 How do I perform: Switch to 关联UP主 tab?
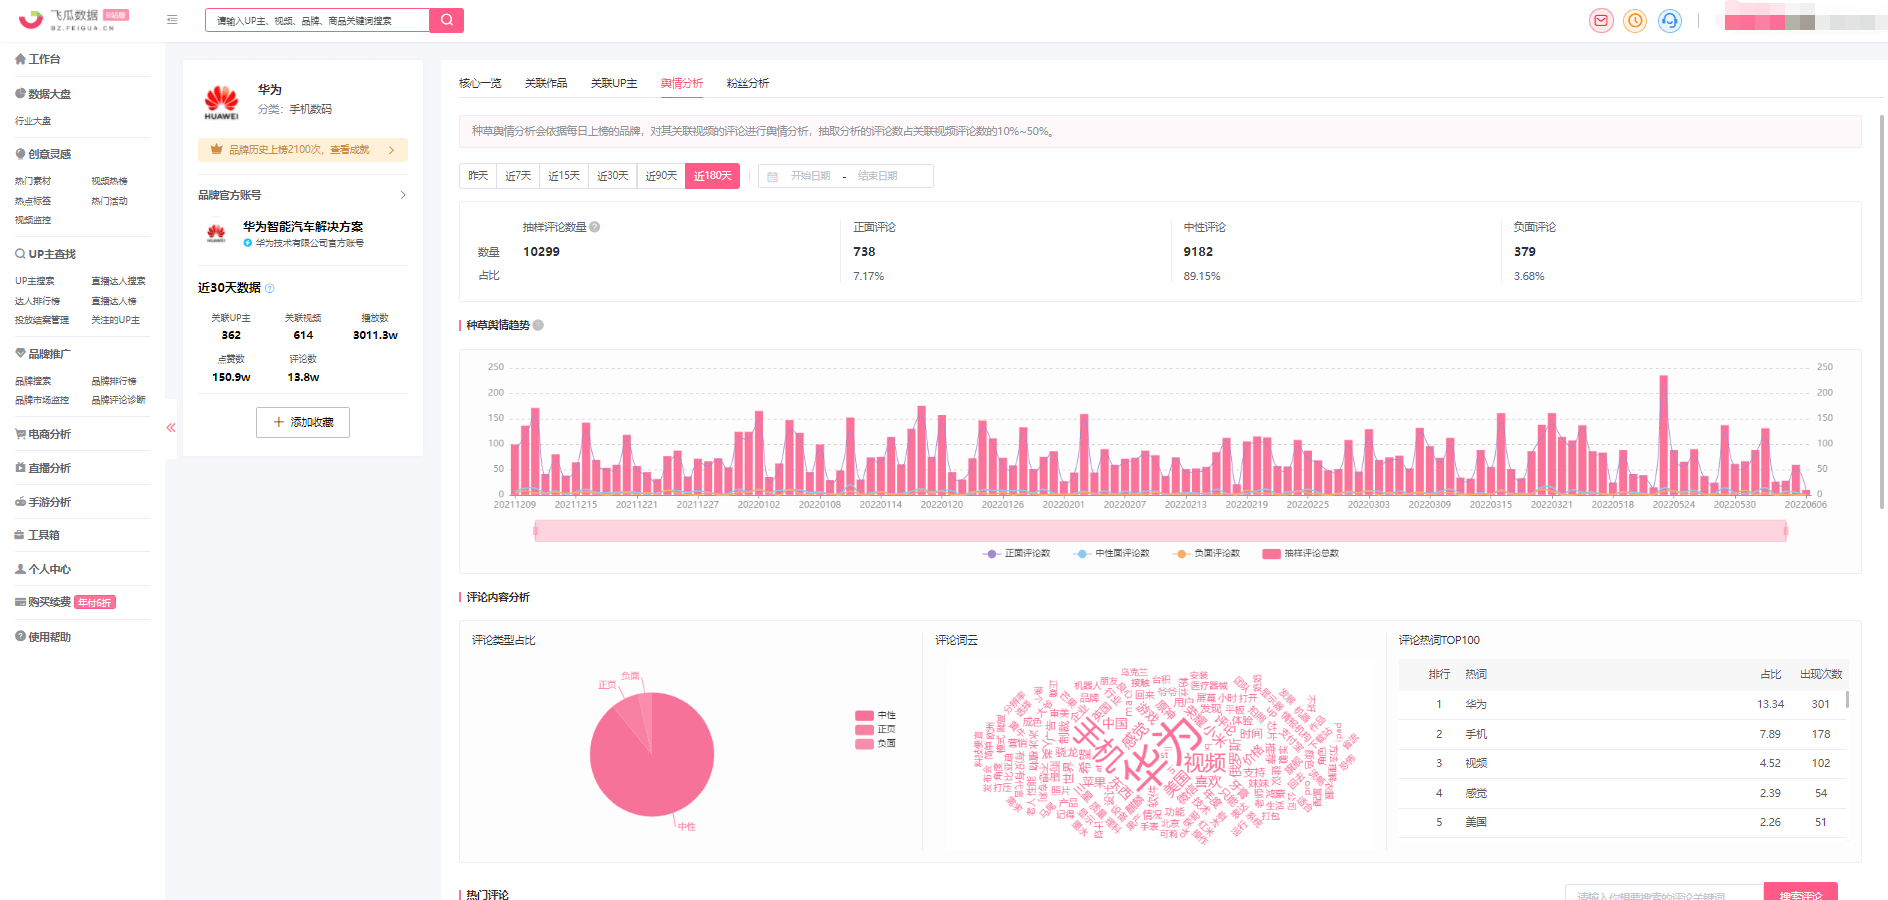point(614,83)
